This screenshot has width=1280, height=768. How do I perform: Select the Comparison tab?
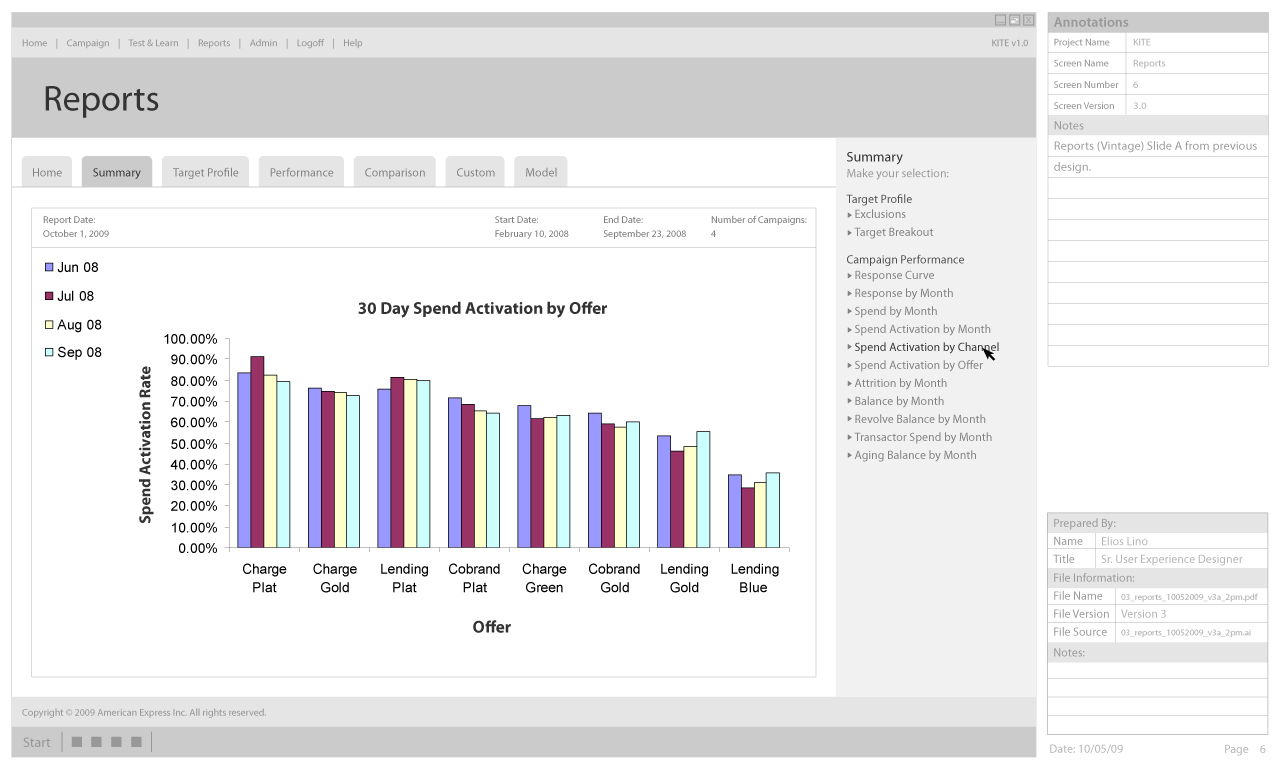[x=394, y=172]
